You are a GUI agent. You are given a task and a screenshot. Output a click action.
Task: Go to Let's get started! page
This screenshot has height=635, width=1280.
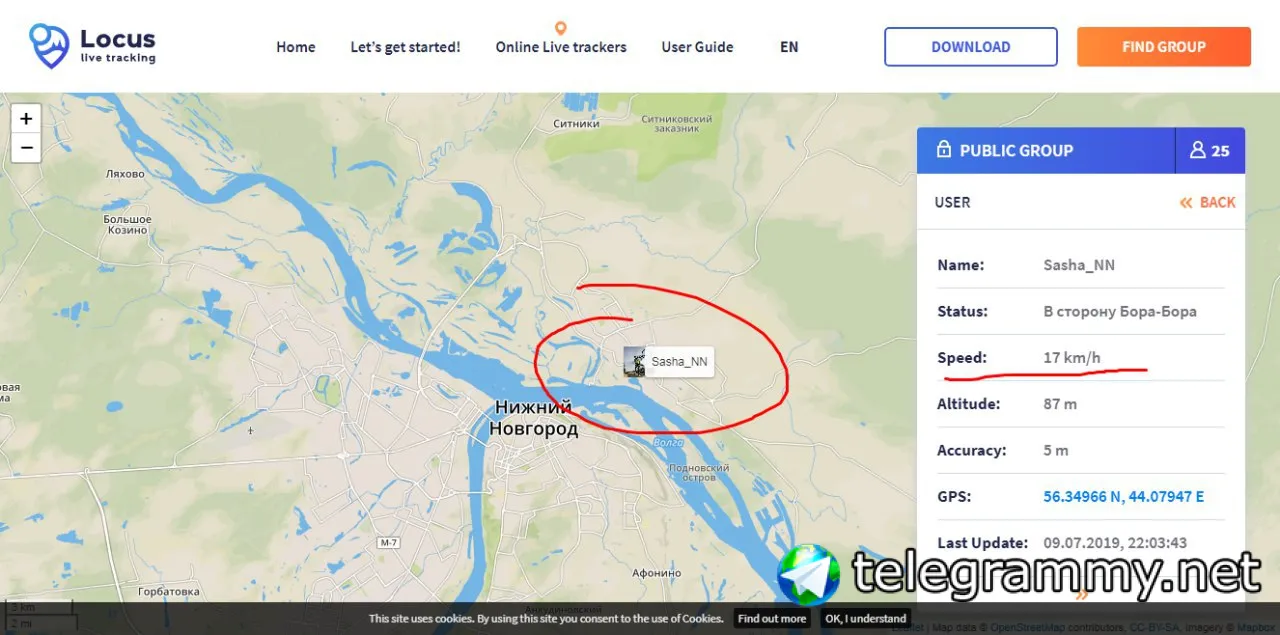point(405,47)
